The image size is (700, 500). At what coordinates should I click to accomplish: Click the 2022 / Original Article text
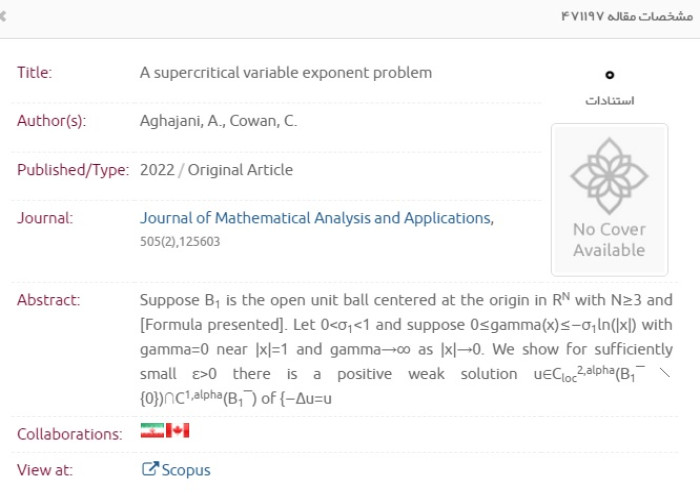[x=217, y=170]
